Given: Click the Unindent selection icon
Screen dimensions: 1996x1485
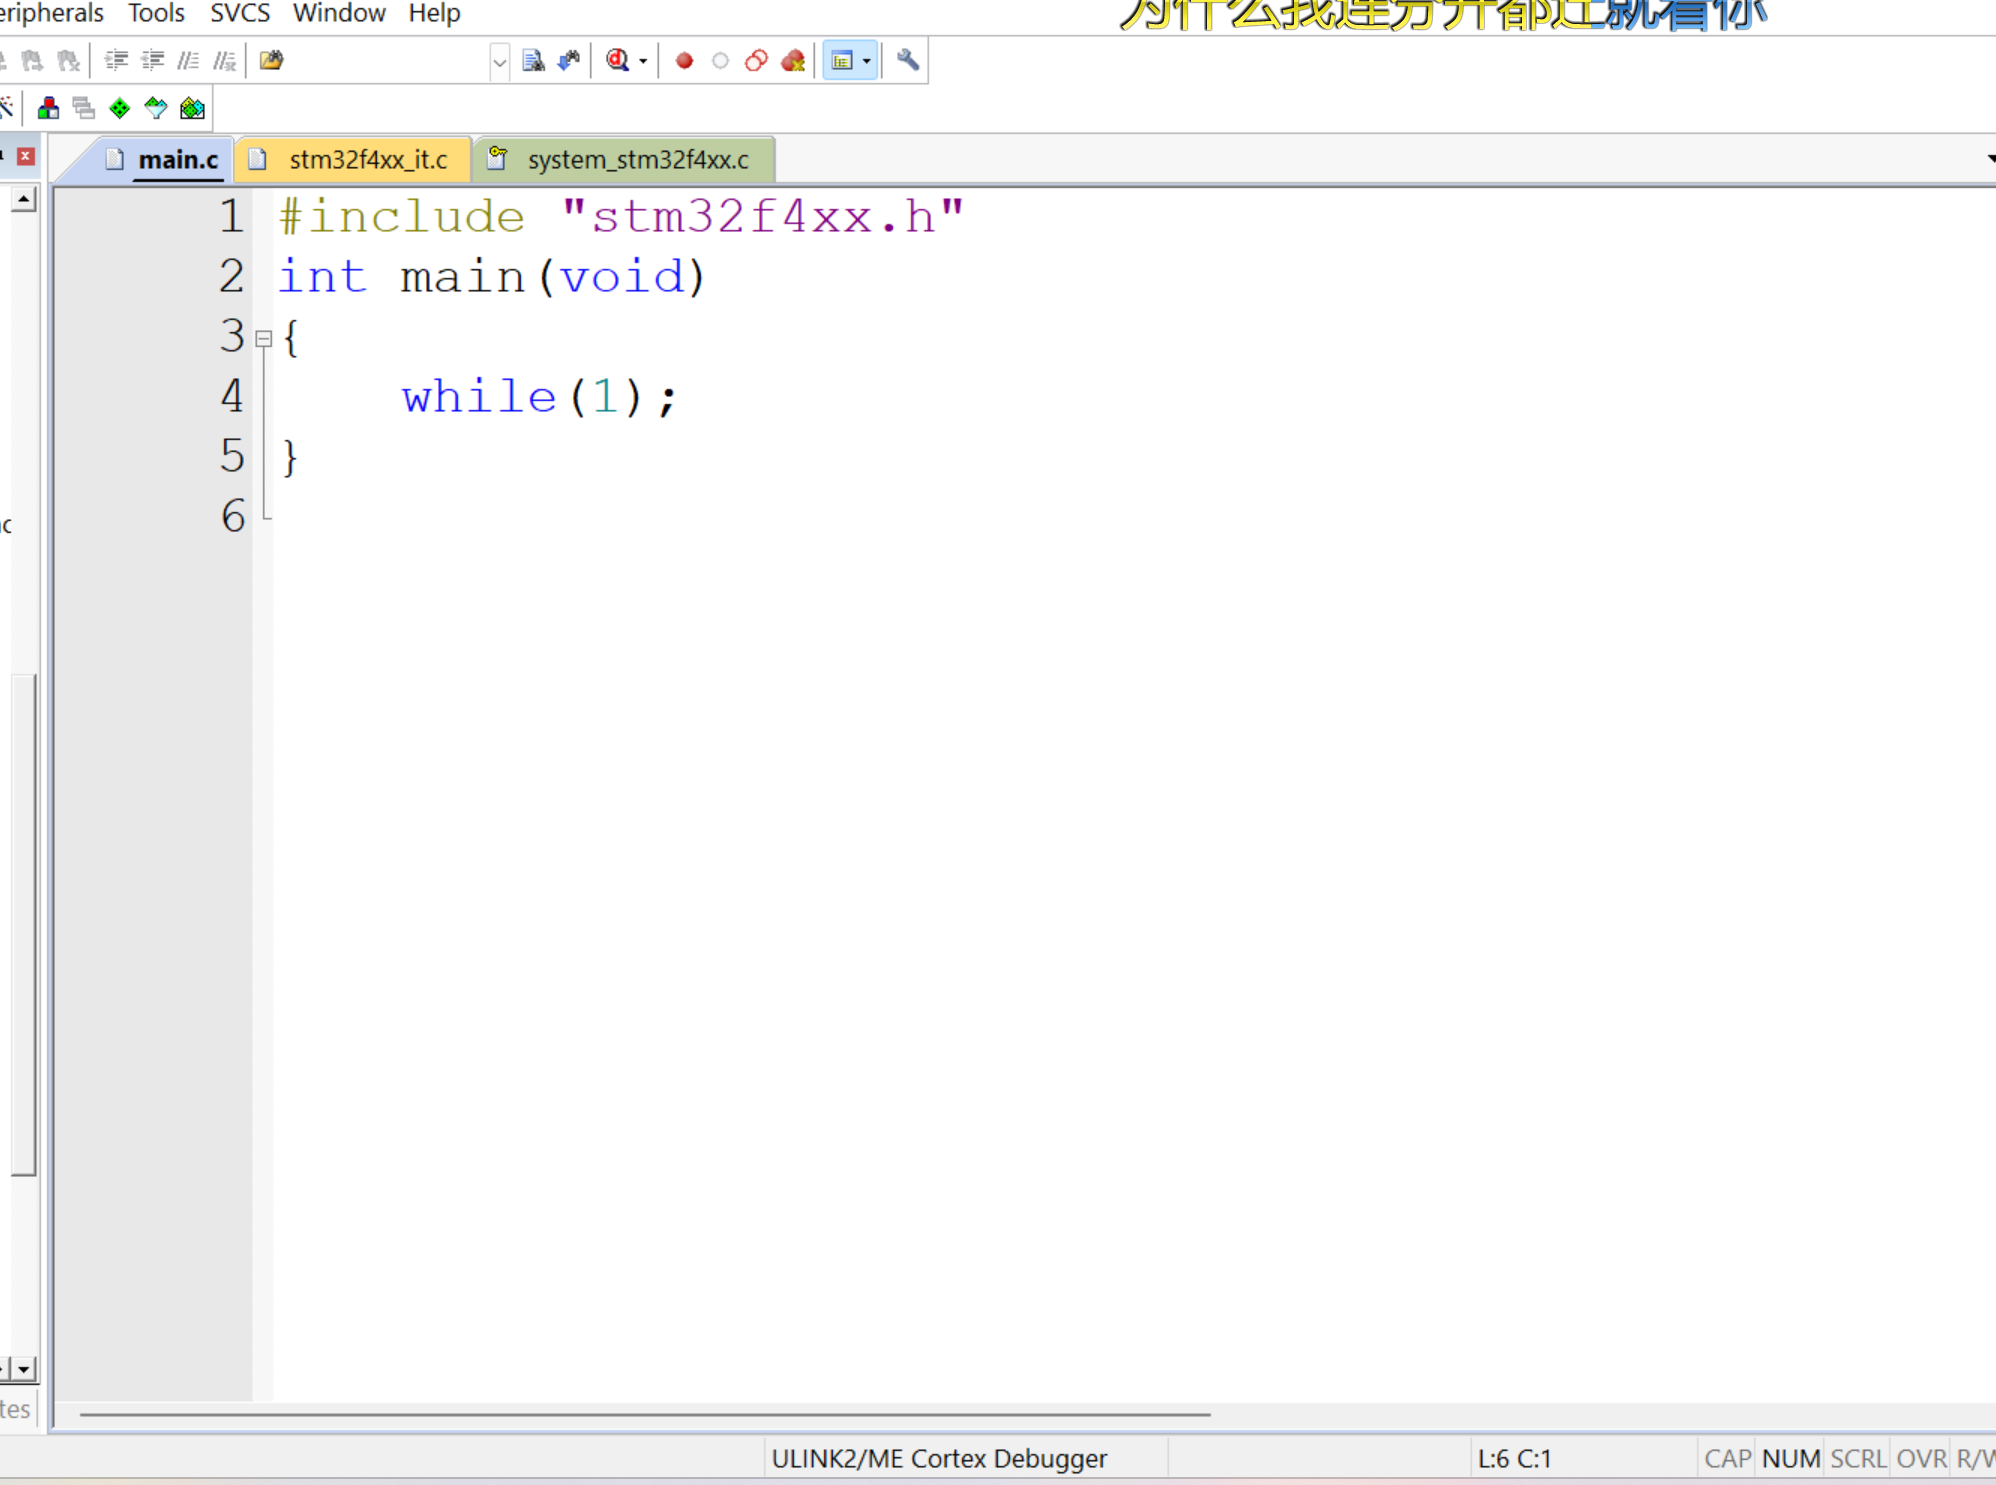Looking at the screenshot, I should [x=152, y=61].
